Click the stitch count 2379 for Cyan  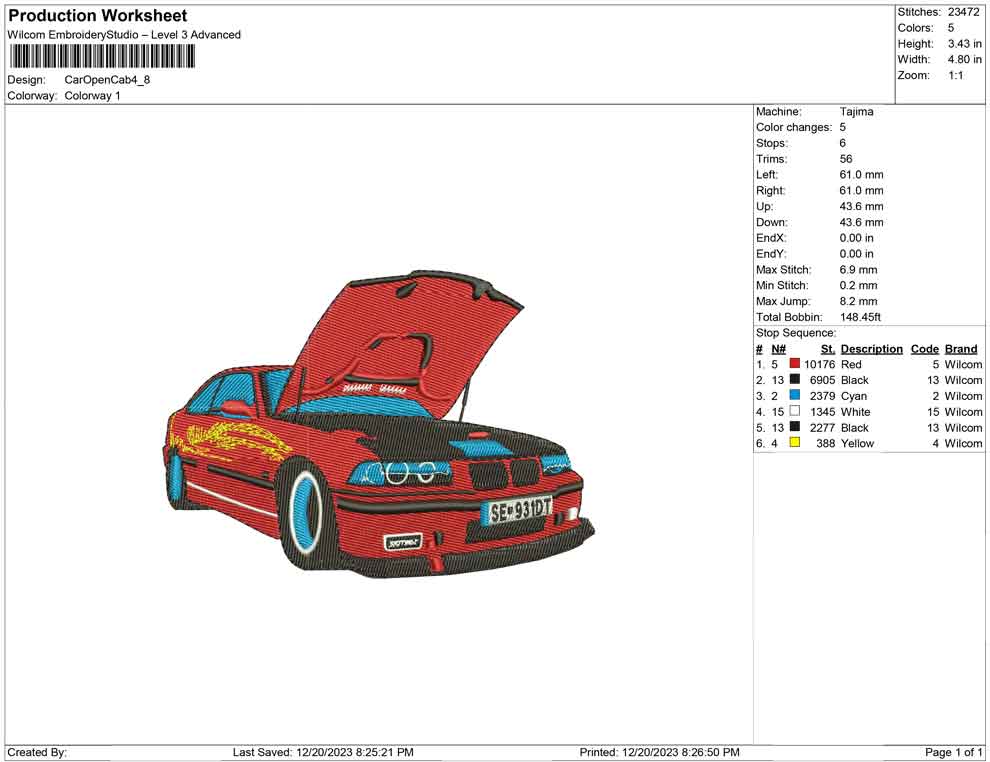coord(823,396)
